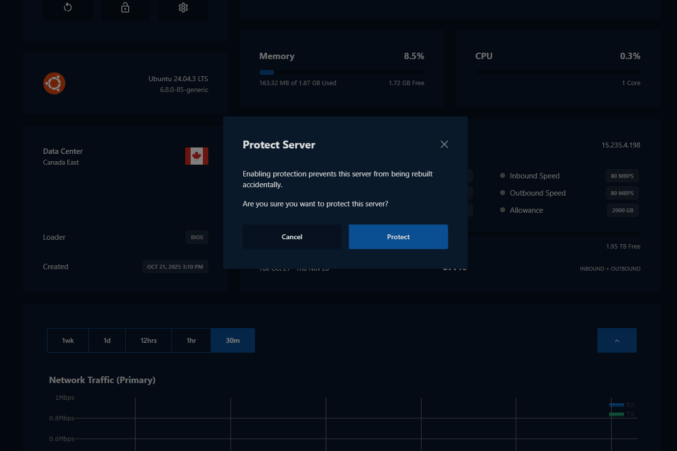Switch to 12hrs traffic range
The height and width of the screenshot is (451, 677).
coord(148,341)
